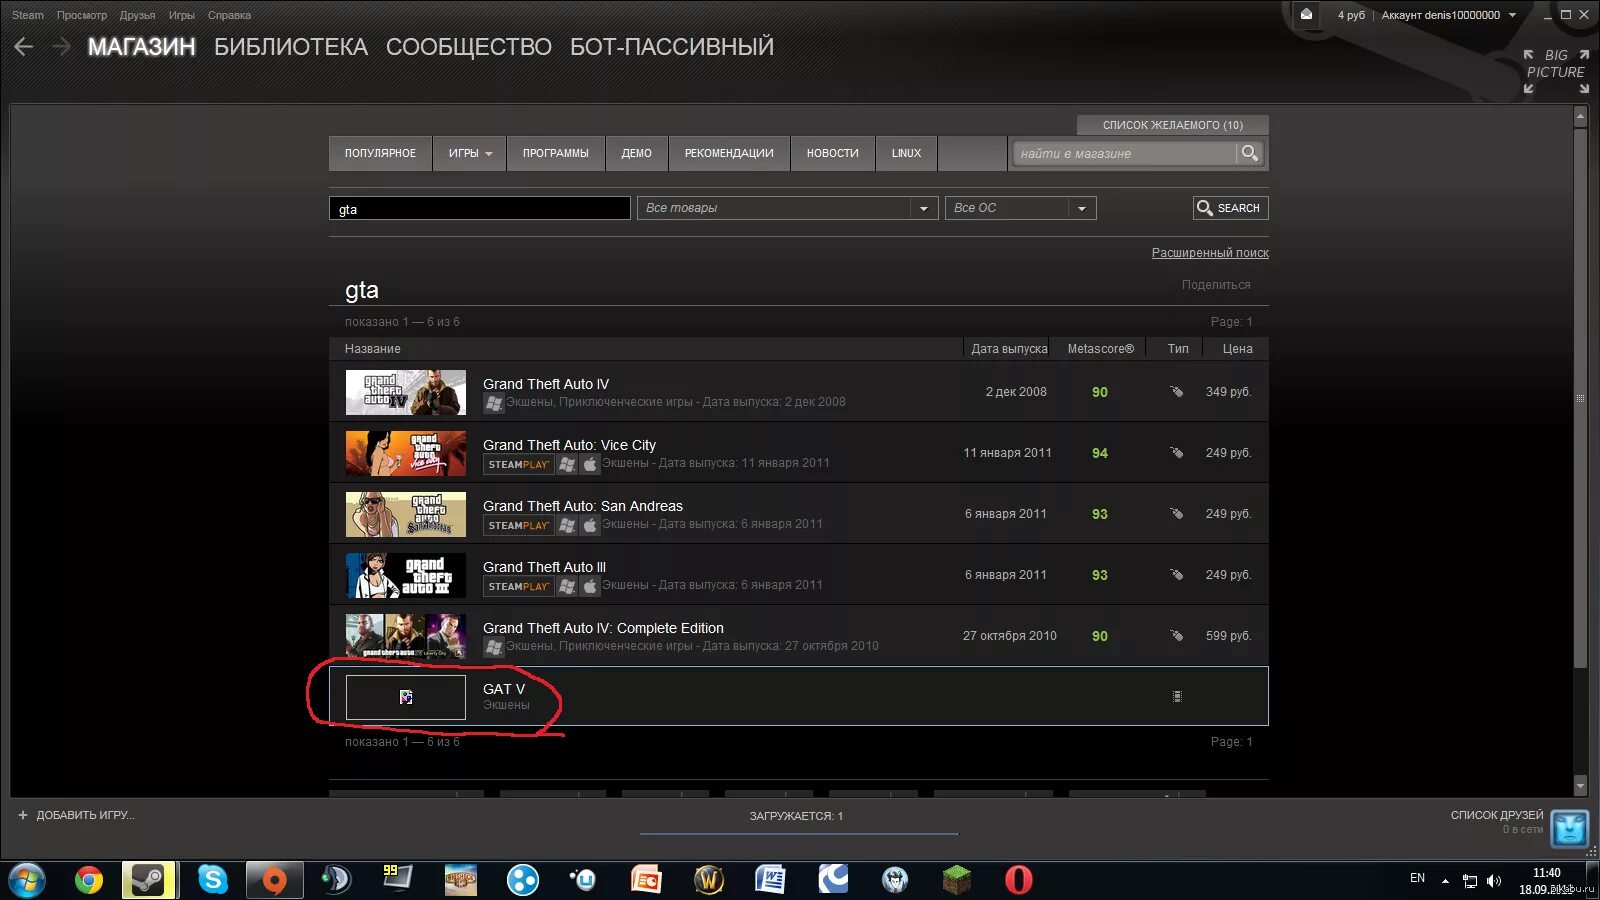Click the НОВОСТИ store tab
The width and height of the screenshot is (1600, 900).
(832, 153)
